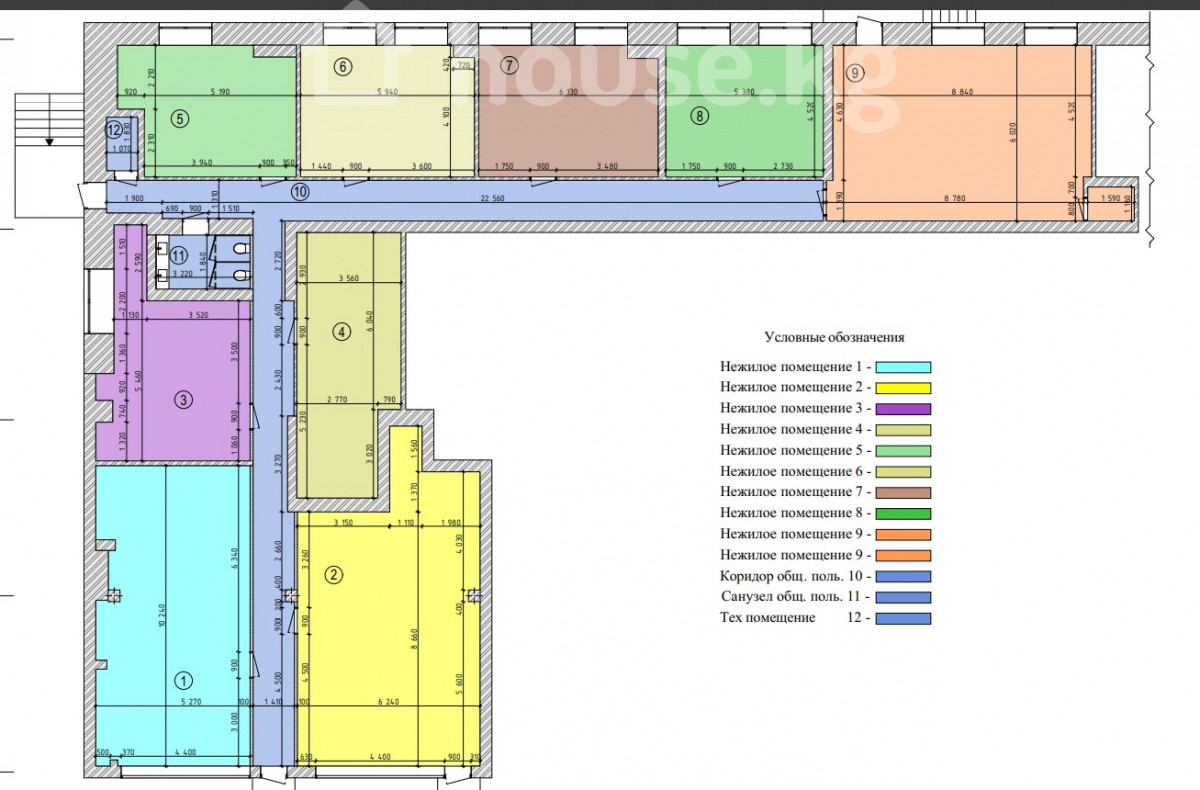
Task: Click the circled 5 marker in green room
Action: click(179, 119)
